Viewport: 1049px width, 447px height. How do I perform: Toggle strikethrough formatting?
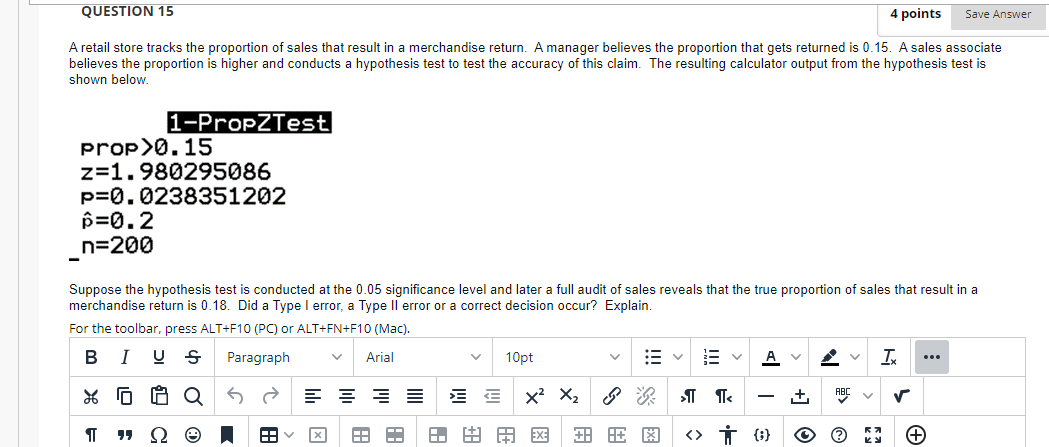(191, 357)
